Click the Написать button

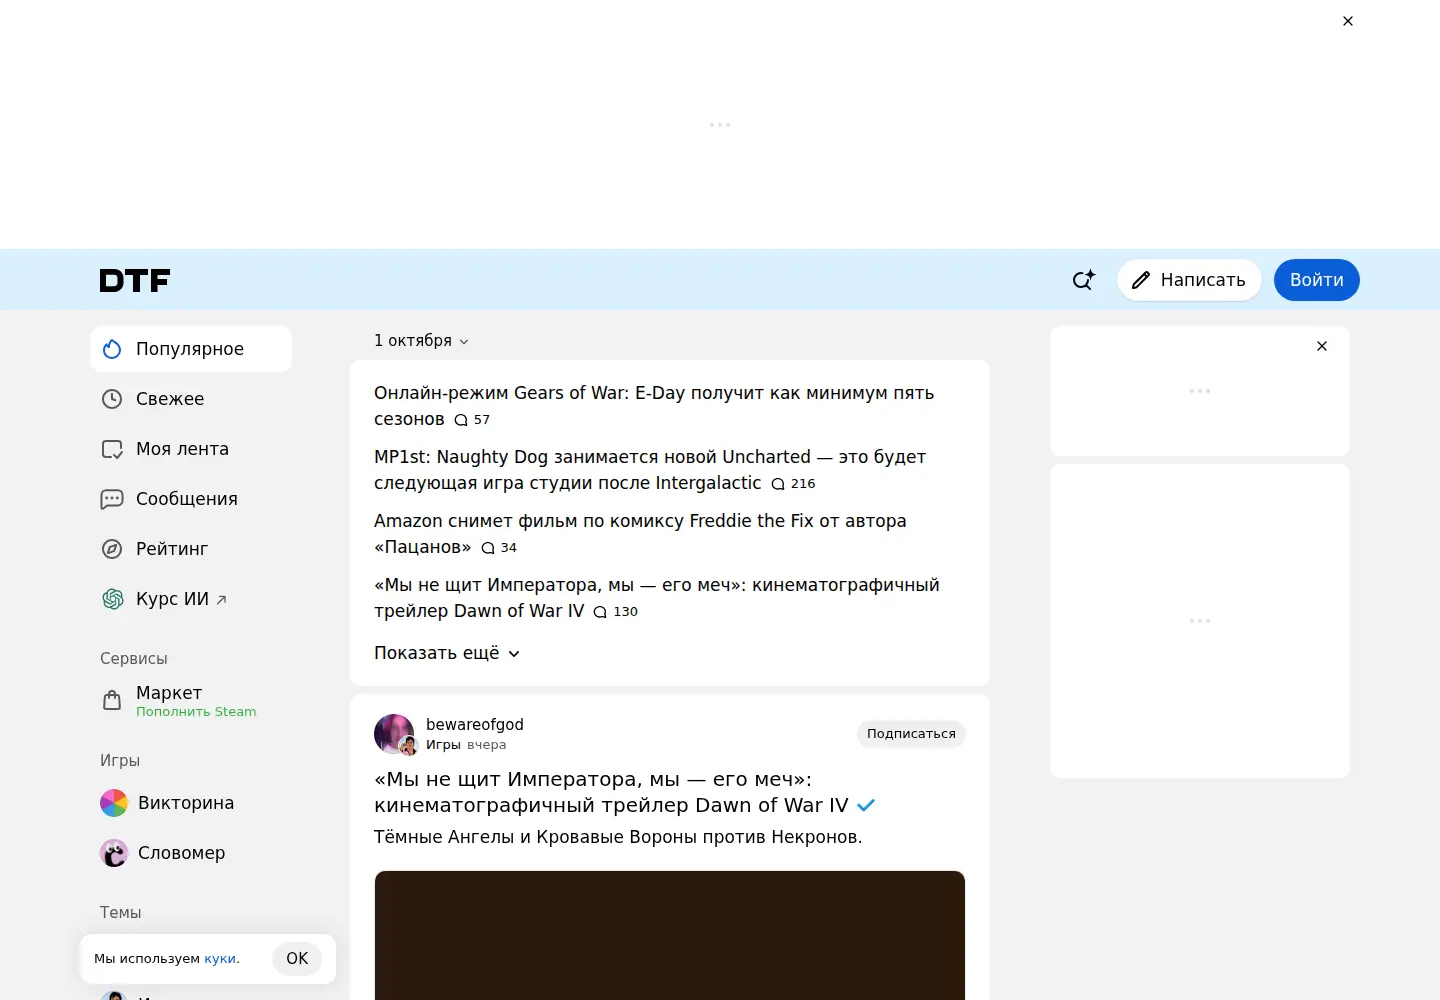coord(1189,280)
